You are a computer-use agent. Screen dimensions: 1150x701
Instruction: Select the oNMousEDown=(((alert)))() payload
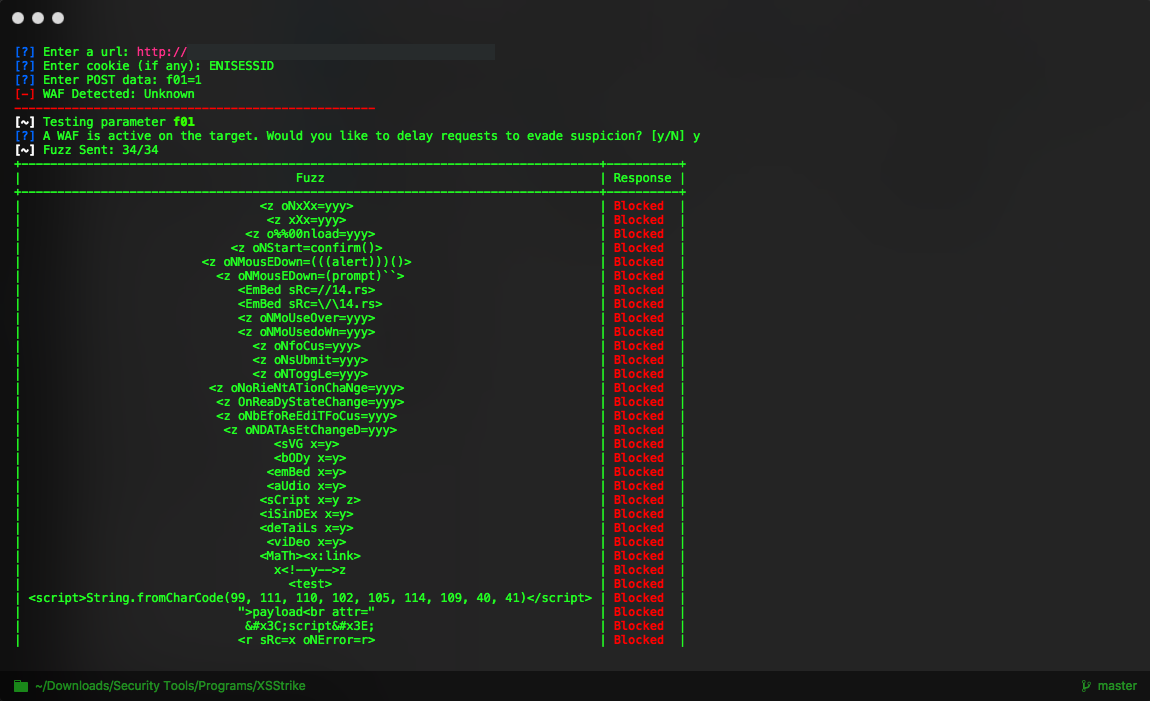306,262
